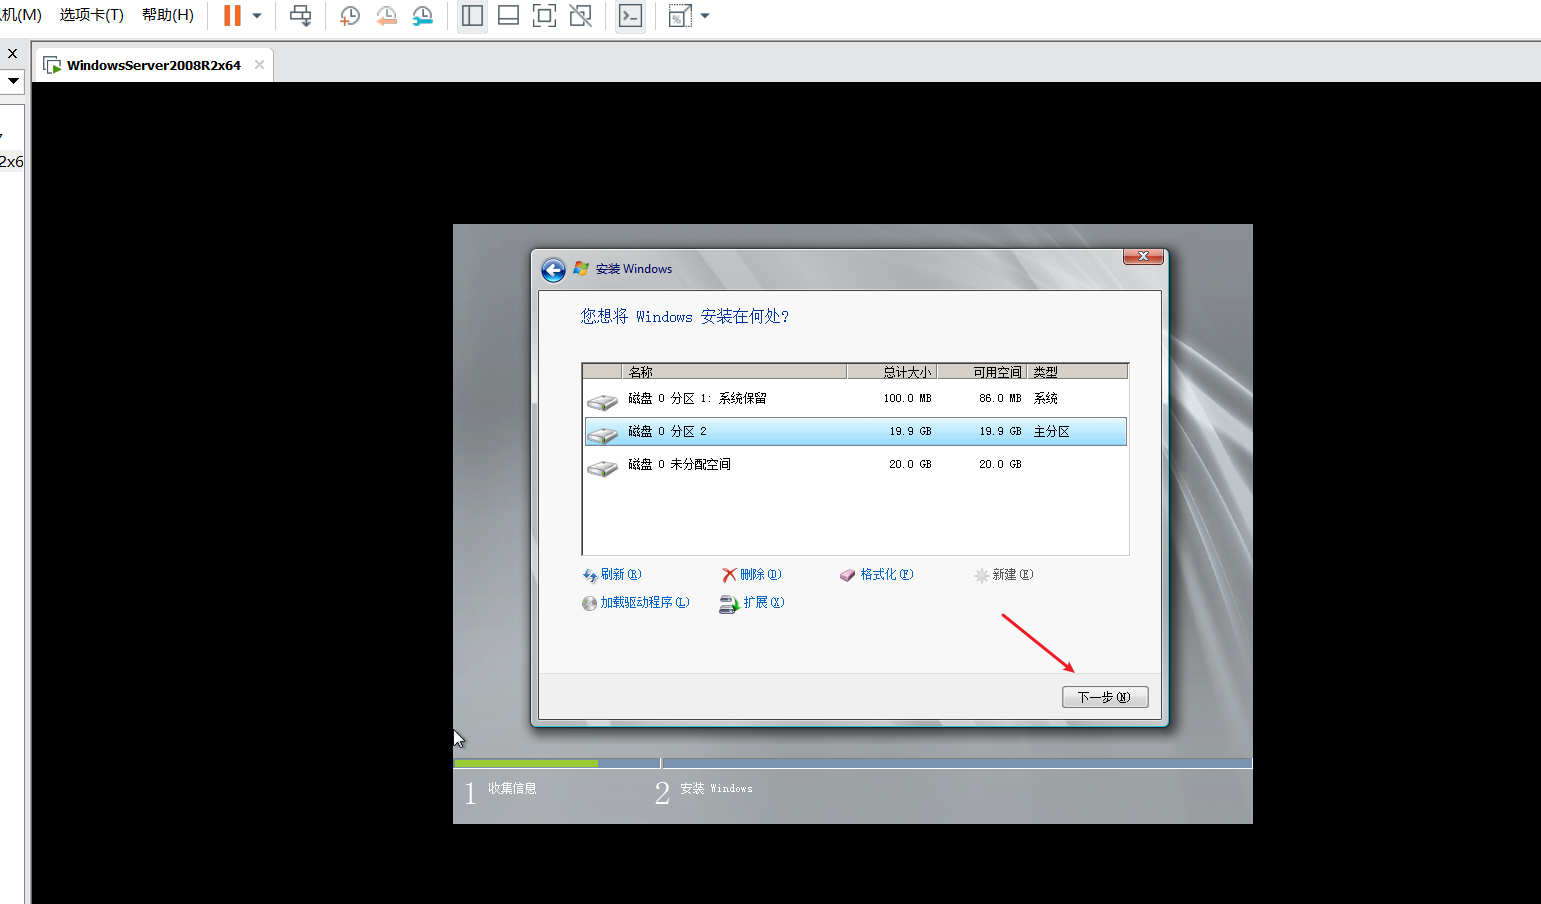Click the refresh arrows icon beside 刷新
This screenshot has height=904, width=1541.
tap(590, 575)
